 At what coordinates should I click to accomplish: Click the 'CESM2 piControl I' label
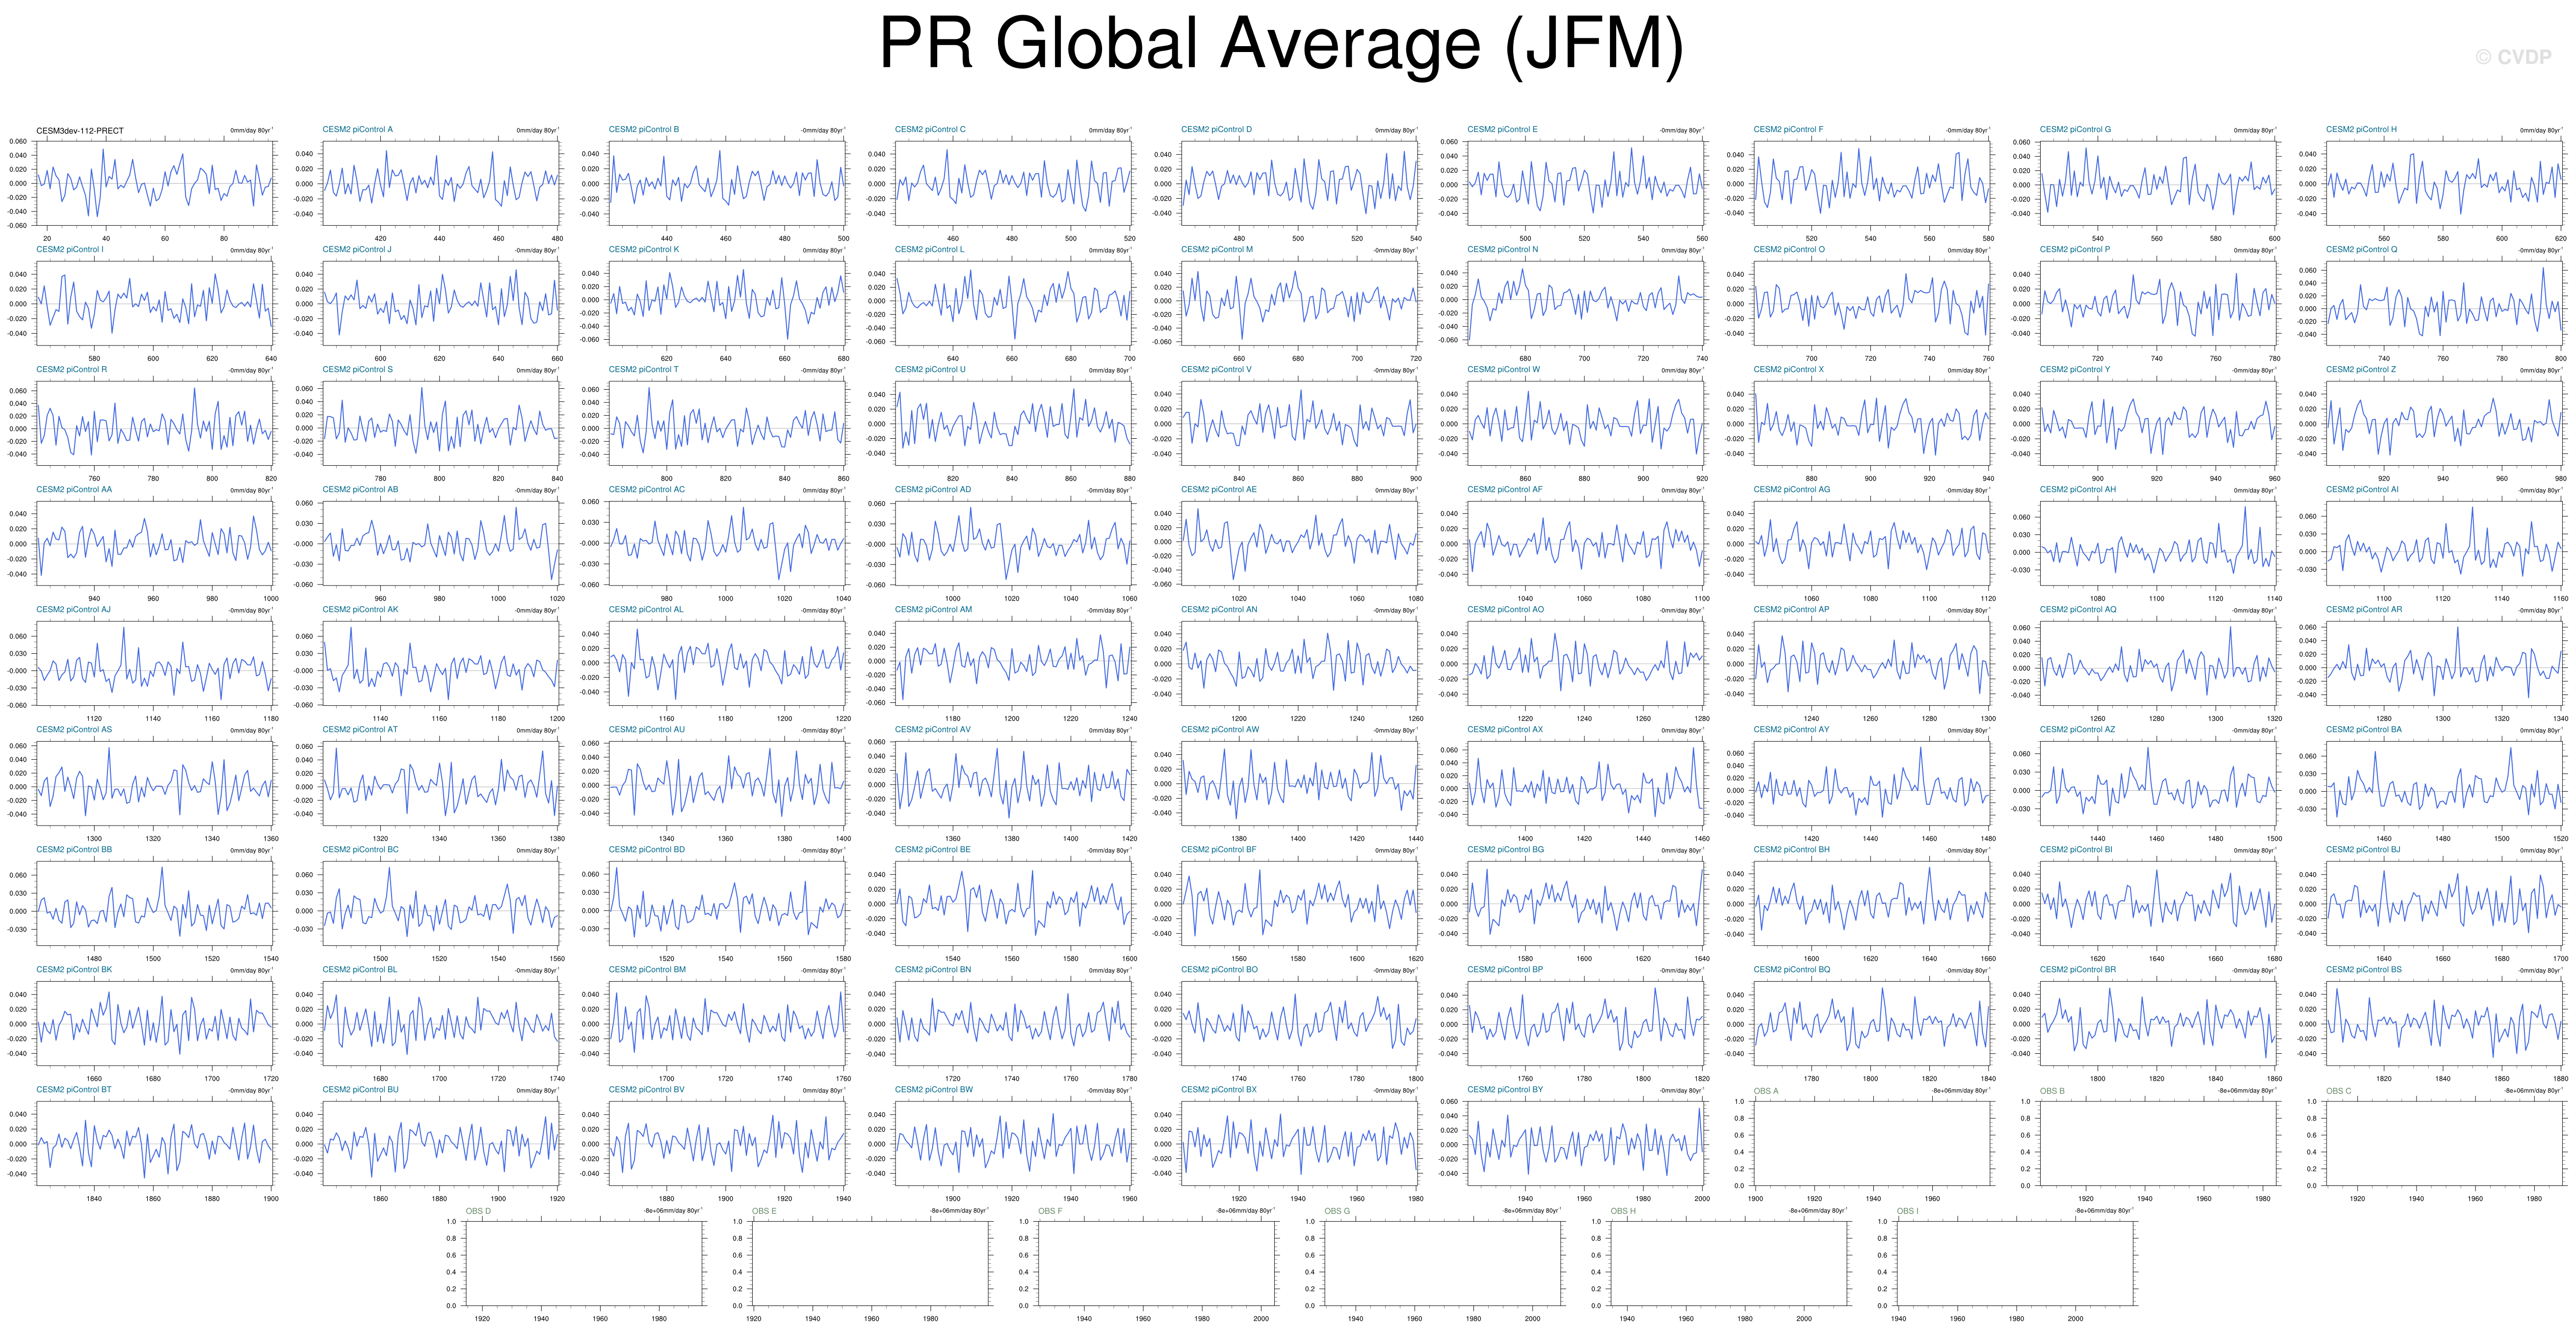[x=69, y=250]
